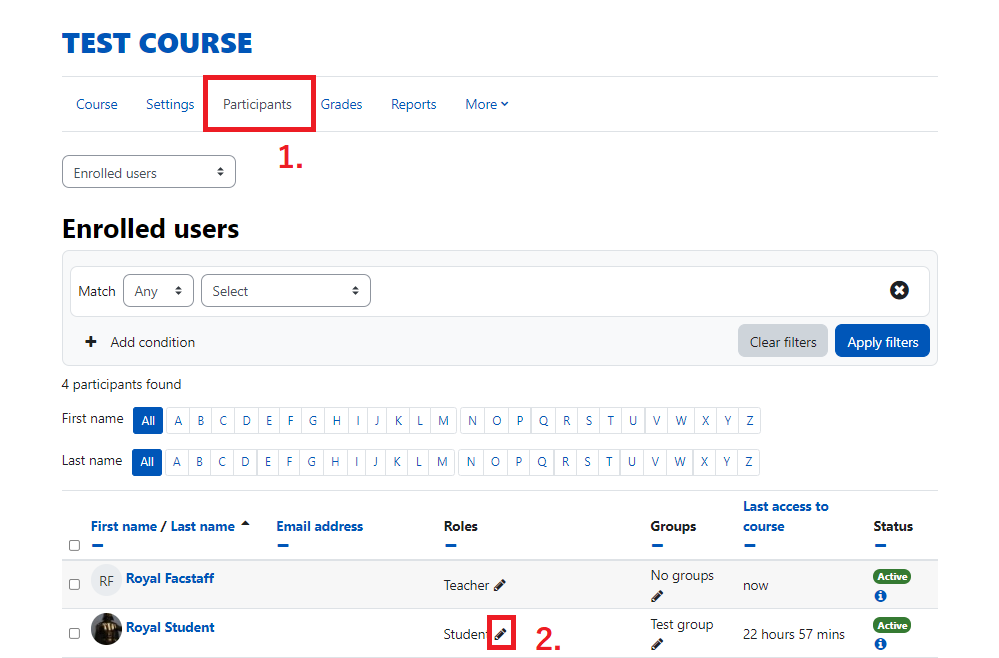Filter Last name by letter S
999x658 pixels.
click(587, 462)
